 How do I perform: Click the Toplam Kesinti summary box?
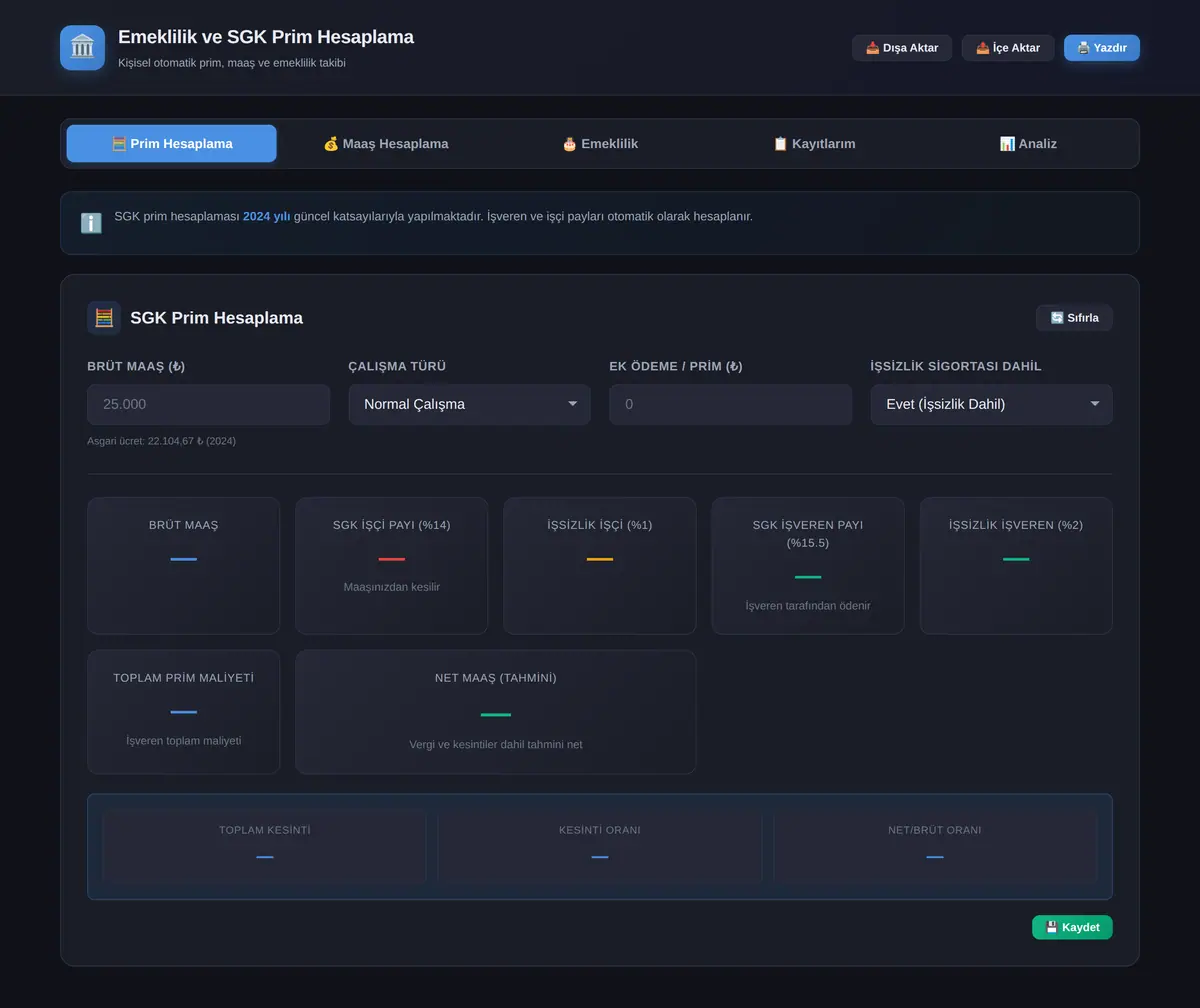[265, 847]
